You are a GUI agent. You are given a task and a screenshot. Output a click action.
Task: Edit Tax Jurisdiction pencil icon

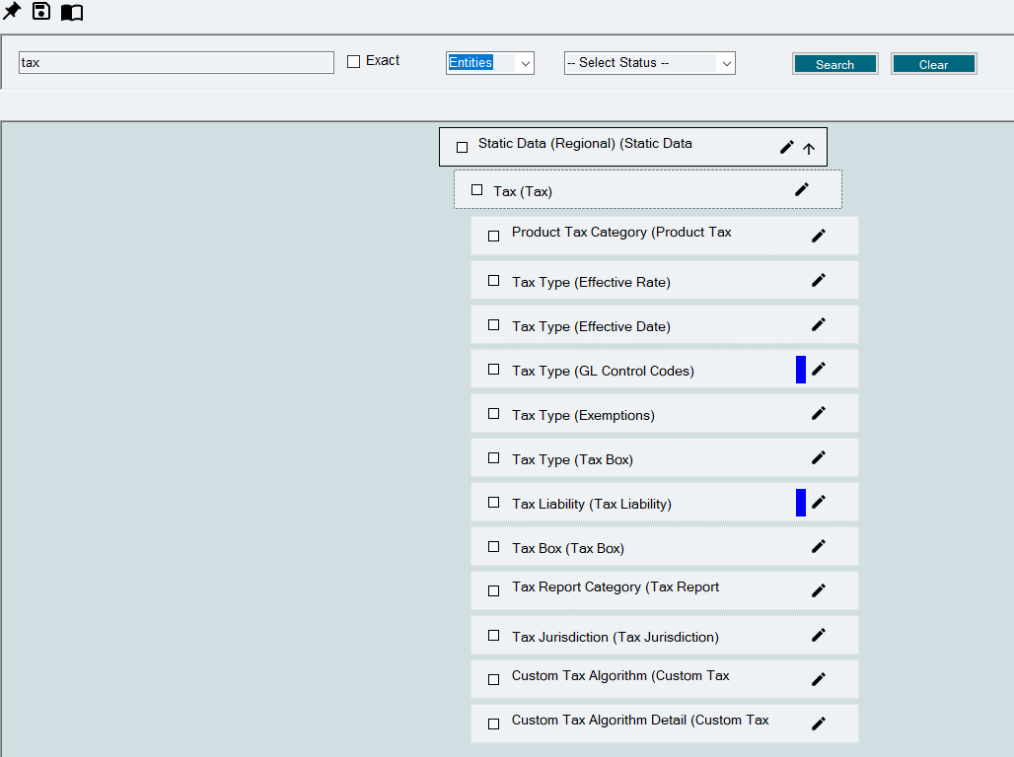coord(819,635)
